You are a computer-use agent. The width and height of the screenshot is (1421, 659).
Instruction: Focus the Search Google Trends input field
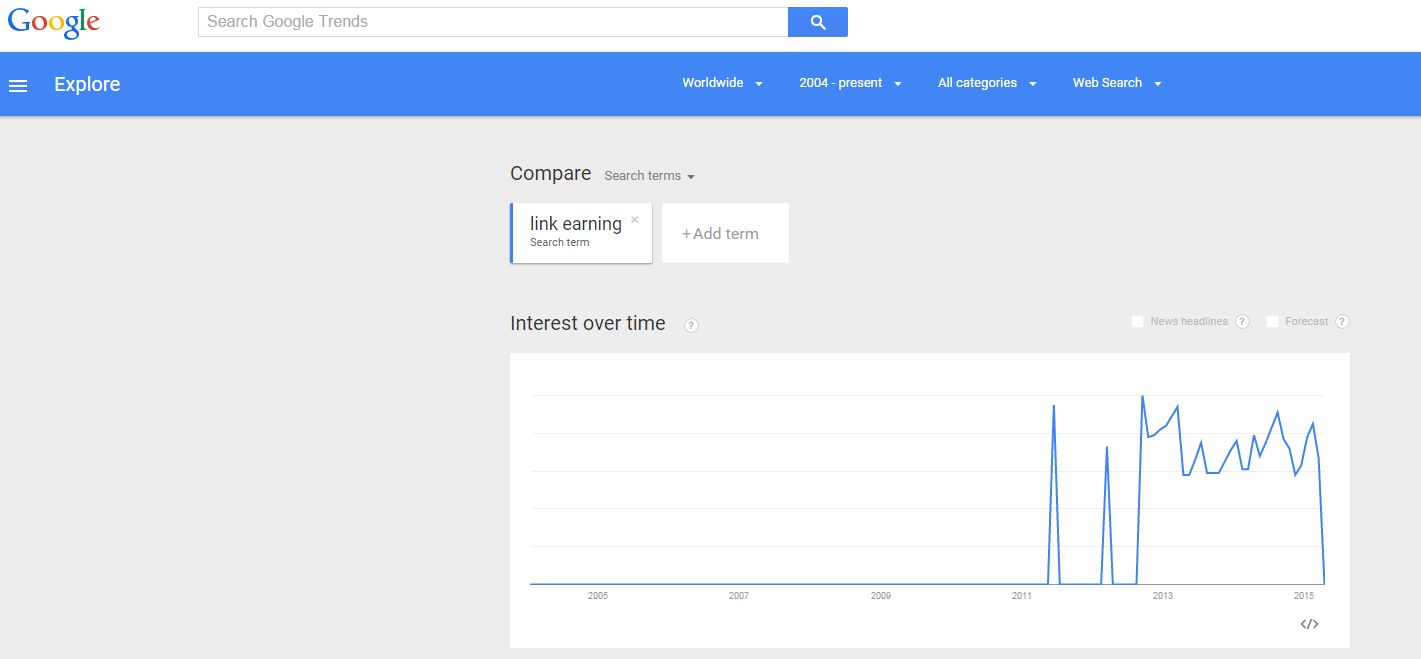(492, 22)
